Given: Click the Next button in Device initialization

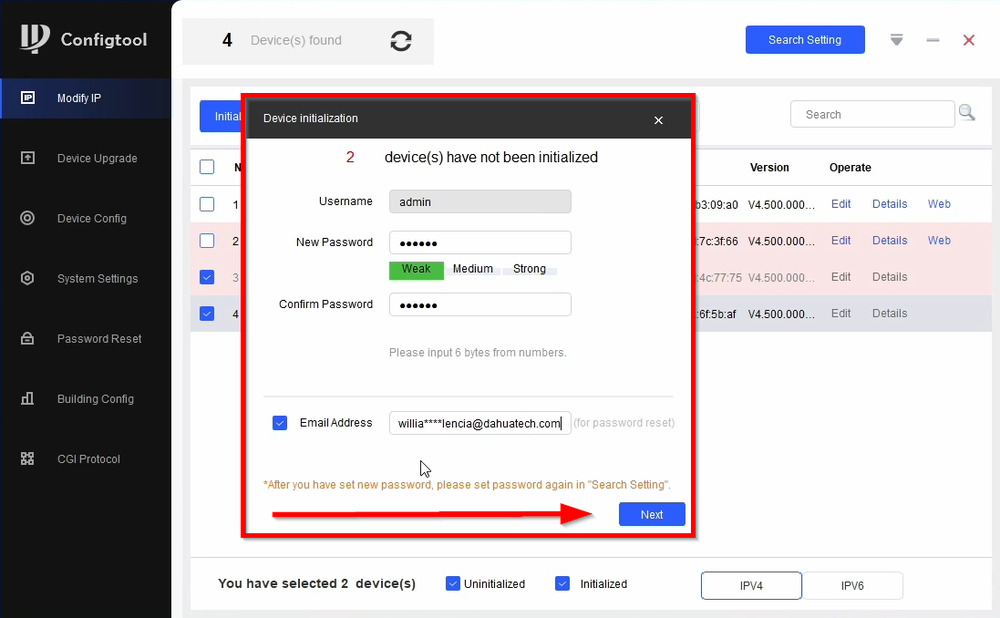Looking at the screenshot, I should [652, 514].
